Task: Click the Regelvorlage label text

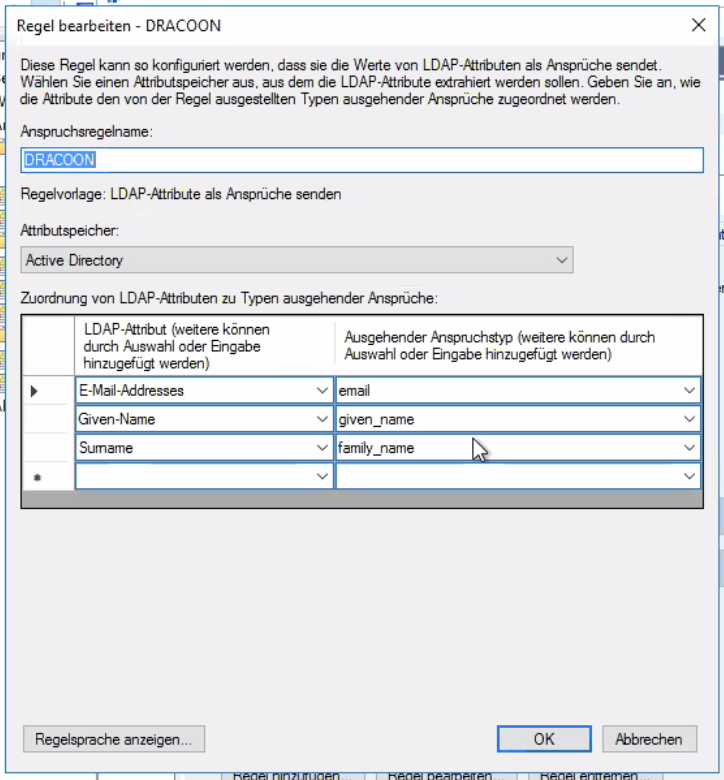Action: 181,194
